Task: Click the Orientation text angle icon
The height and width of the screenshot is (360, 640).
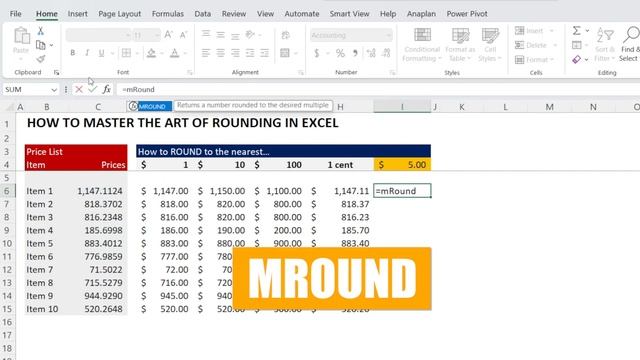Action: 250,35
